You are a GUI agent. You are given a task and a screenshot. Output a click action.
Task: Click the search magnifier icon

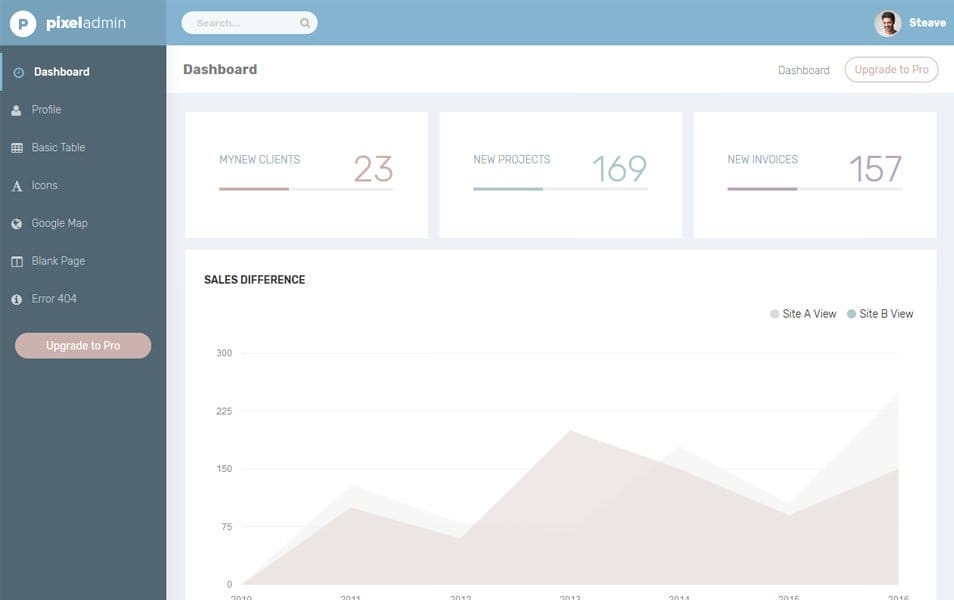point(304,21)
